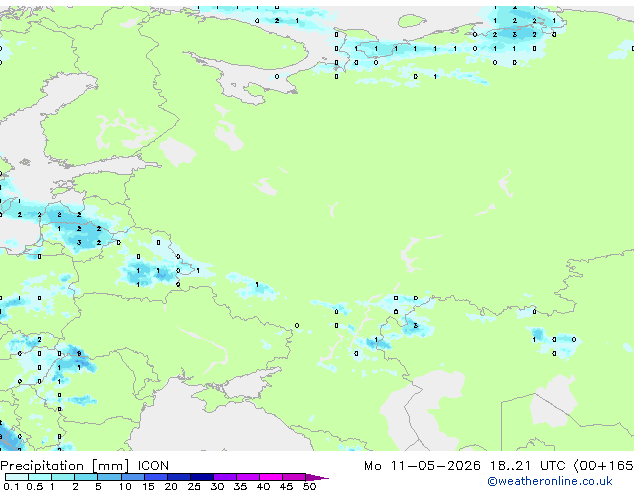Select the 15–20 mm blue legend swatch

pyautogui.click(x=156, y=477)
